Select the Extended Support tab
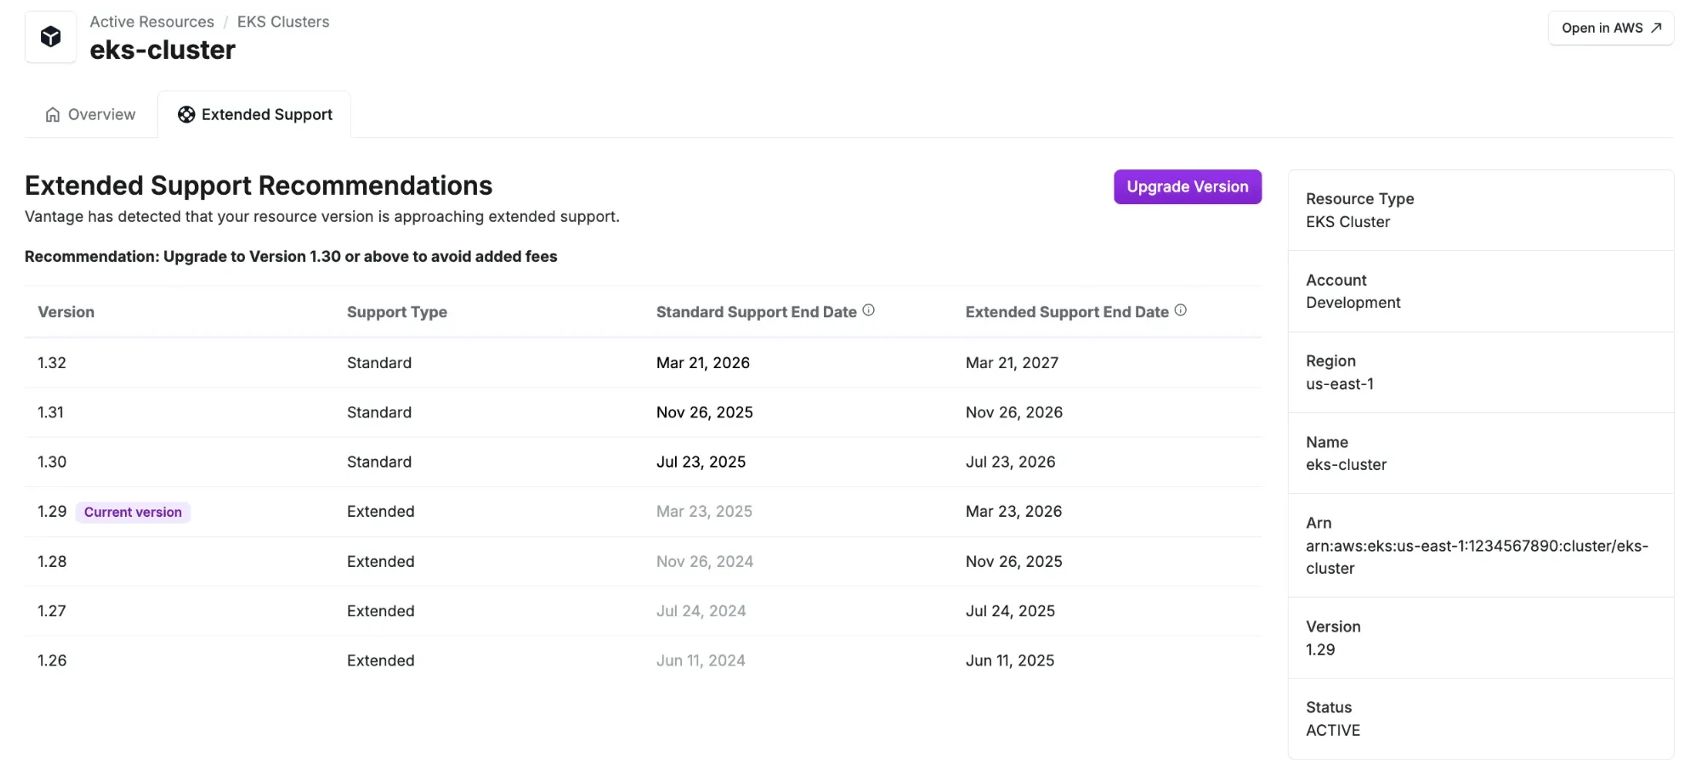Viewport: 1692px width, 770px height. coord(255,115)
